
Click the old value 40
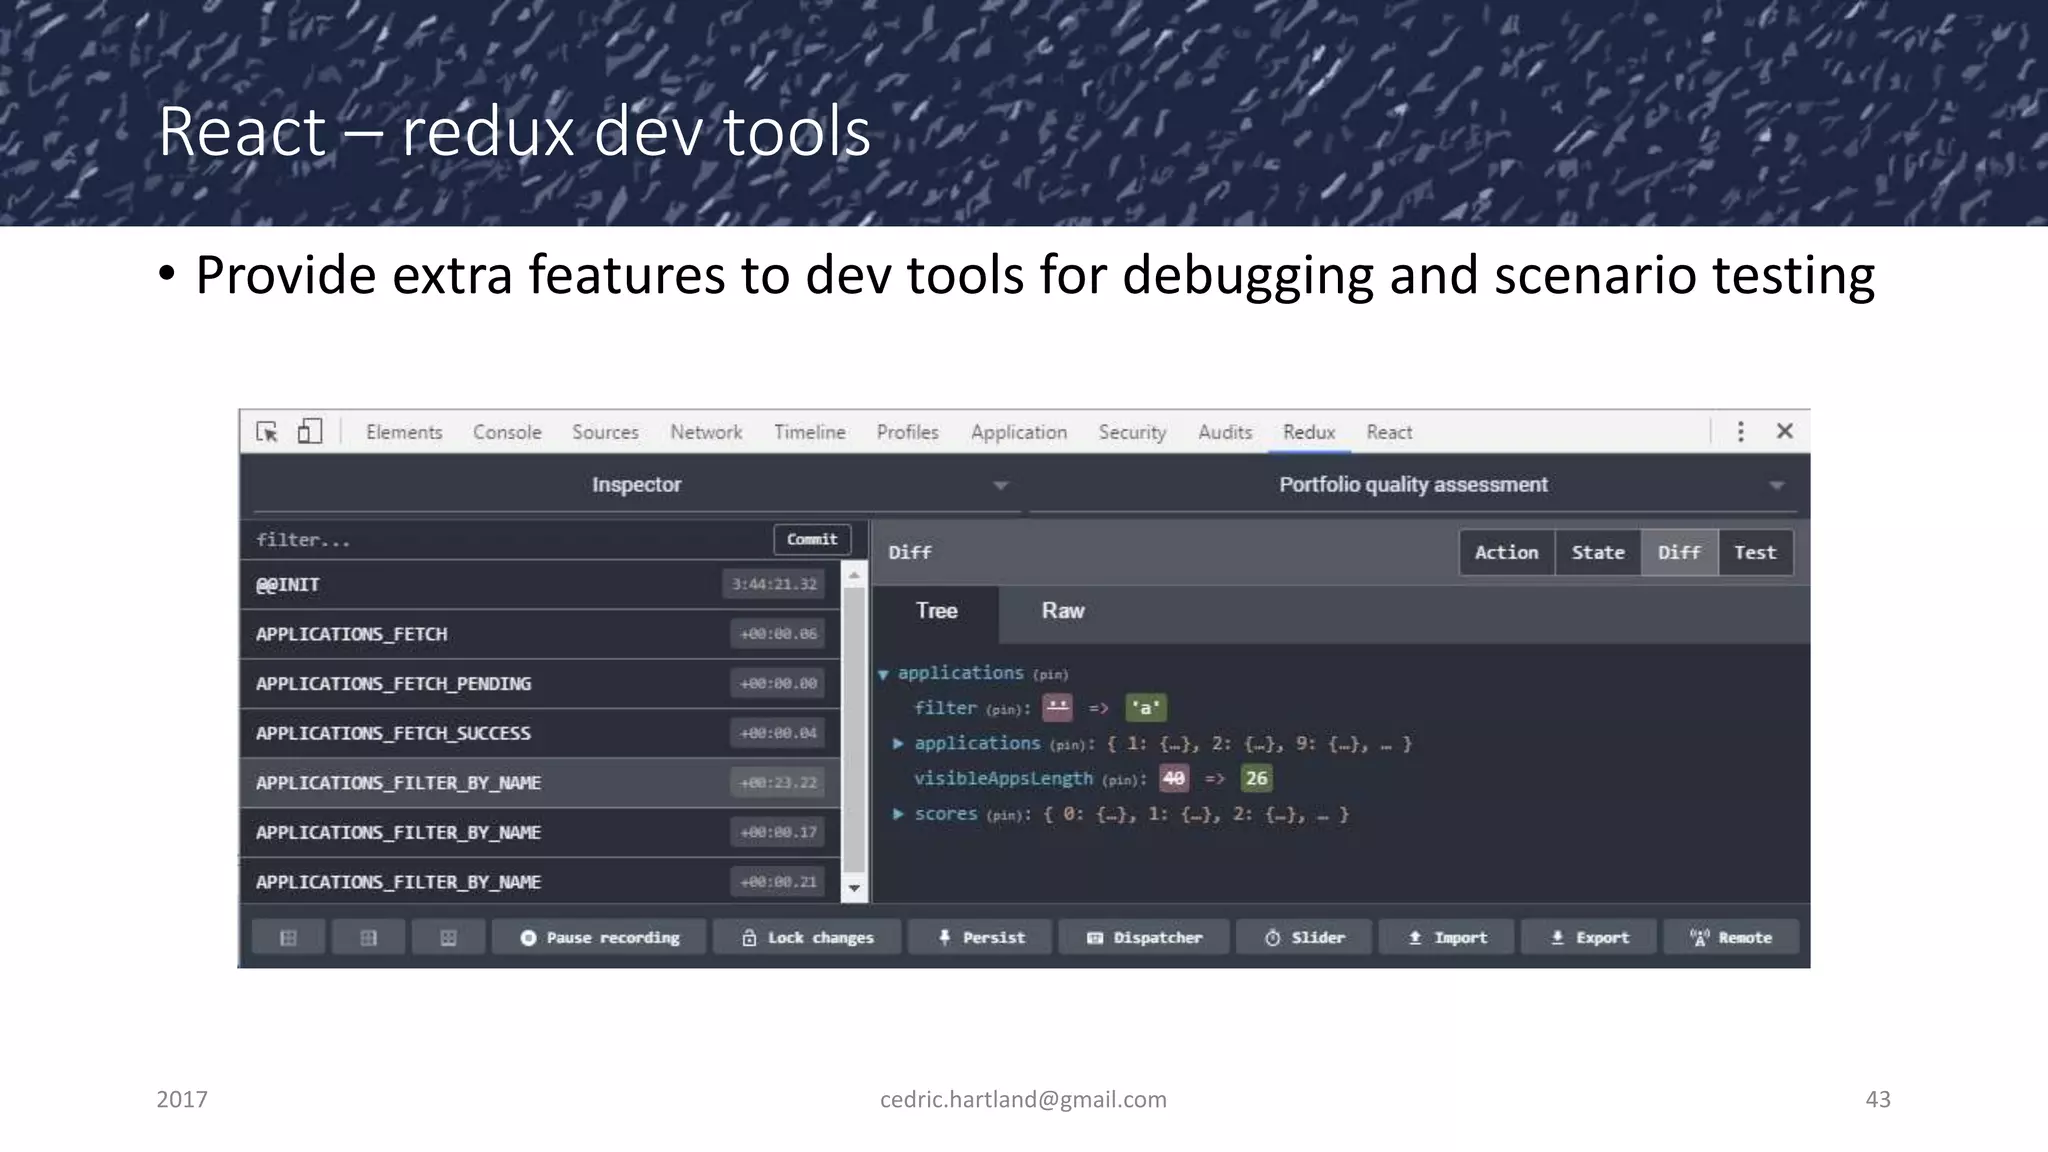(1174, 778)
